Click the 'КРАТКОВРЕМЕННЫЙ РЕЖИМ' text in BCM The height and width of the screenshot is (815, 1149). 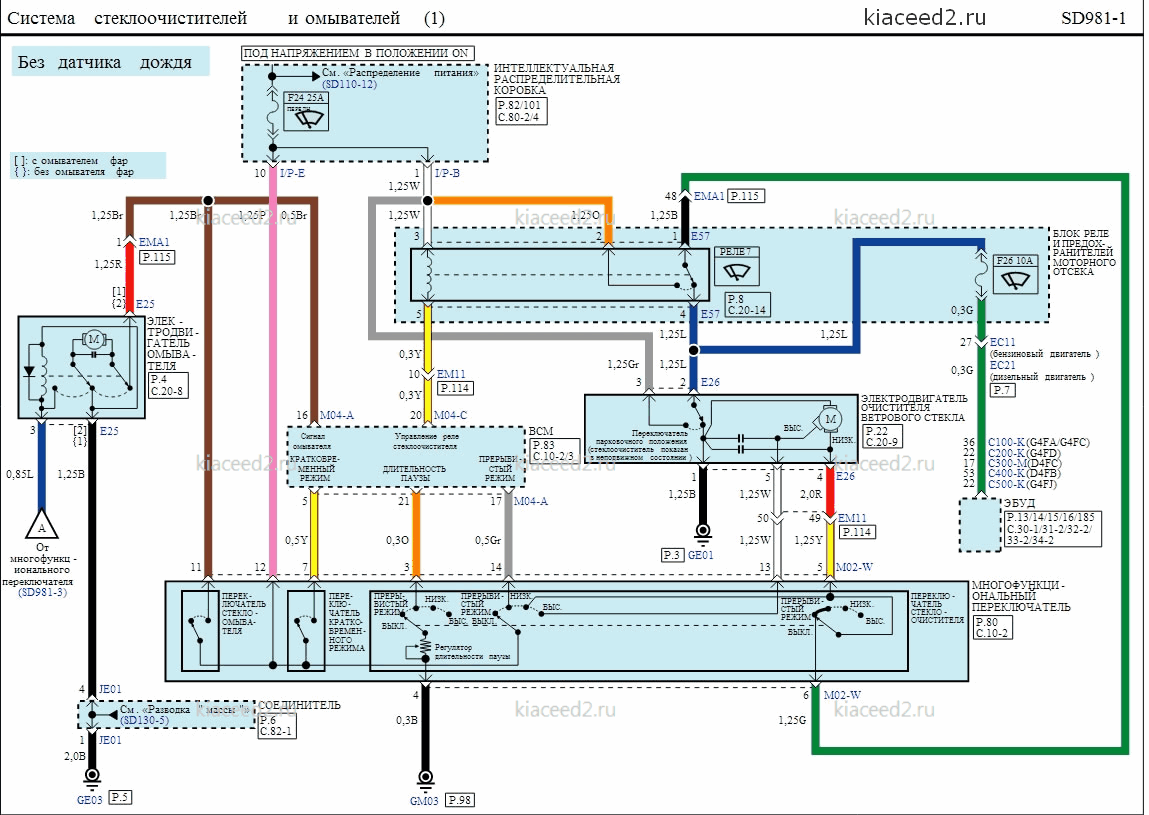tap(315, 468)
